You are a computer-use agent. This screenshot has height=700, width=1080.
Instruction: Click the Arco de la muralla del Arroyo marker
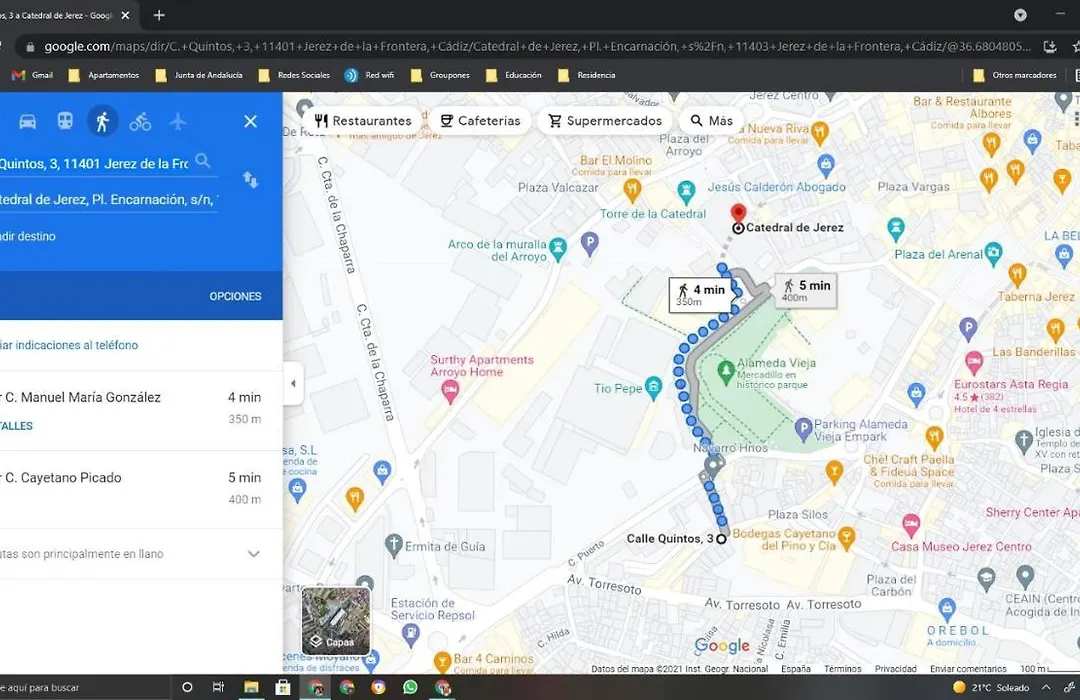click(x=558, y=248)
